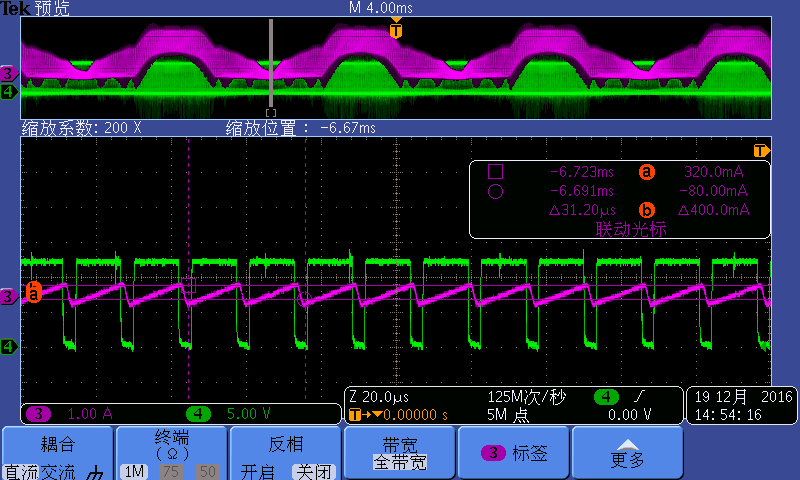Open the invert (反相) menu button
This screenshot has height=480, width=800.
pyautogui.click(x=286, y=453)
